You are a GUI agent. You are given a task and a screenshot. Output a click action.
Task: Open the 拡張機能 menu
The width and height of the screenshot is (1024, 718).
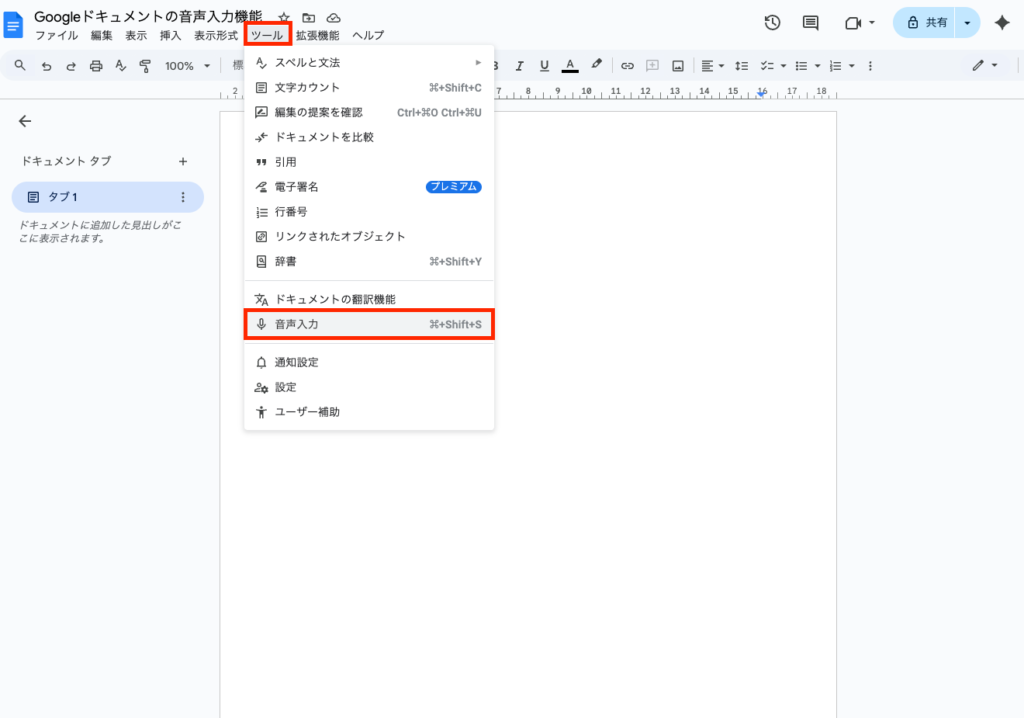pyautogui.click(x=317, y=35)
